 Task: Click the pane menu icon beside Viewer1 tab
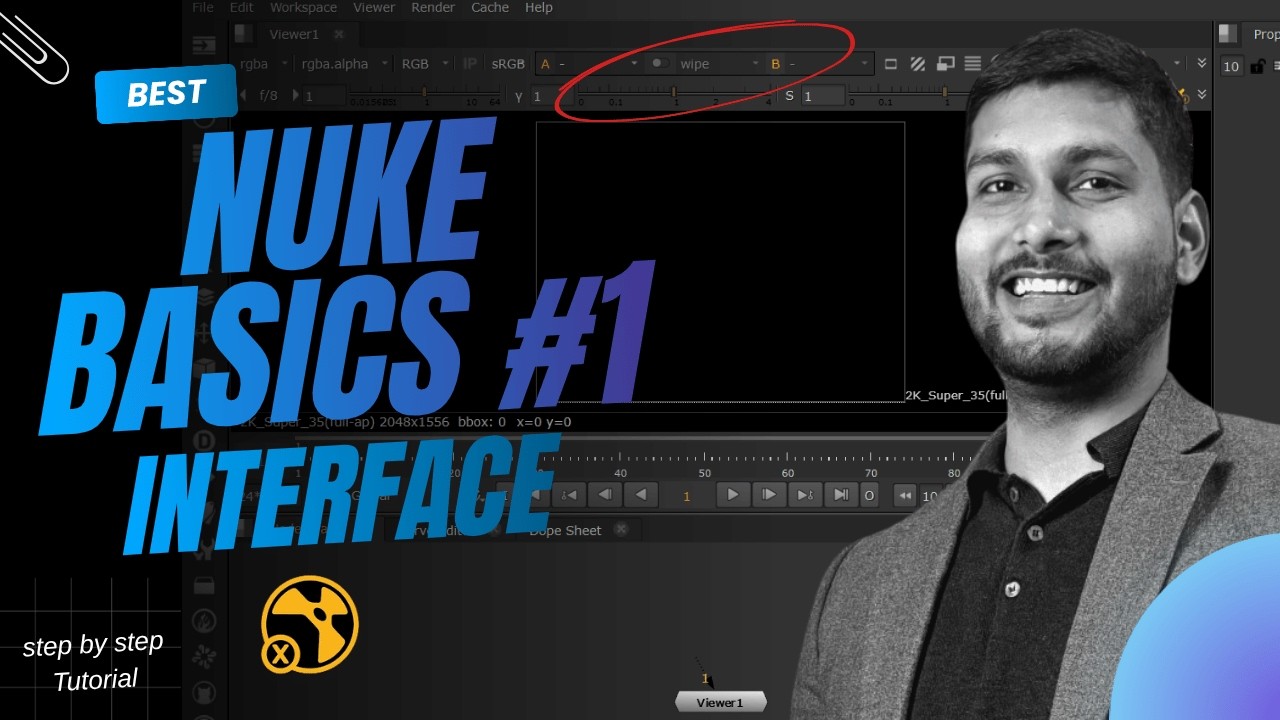point(243,34)
